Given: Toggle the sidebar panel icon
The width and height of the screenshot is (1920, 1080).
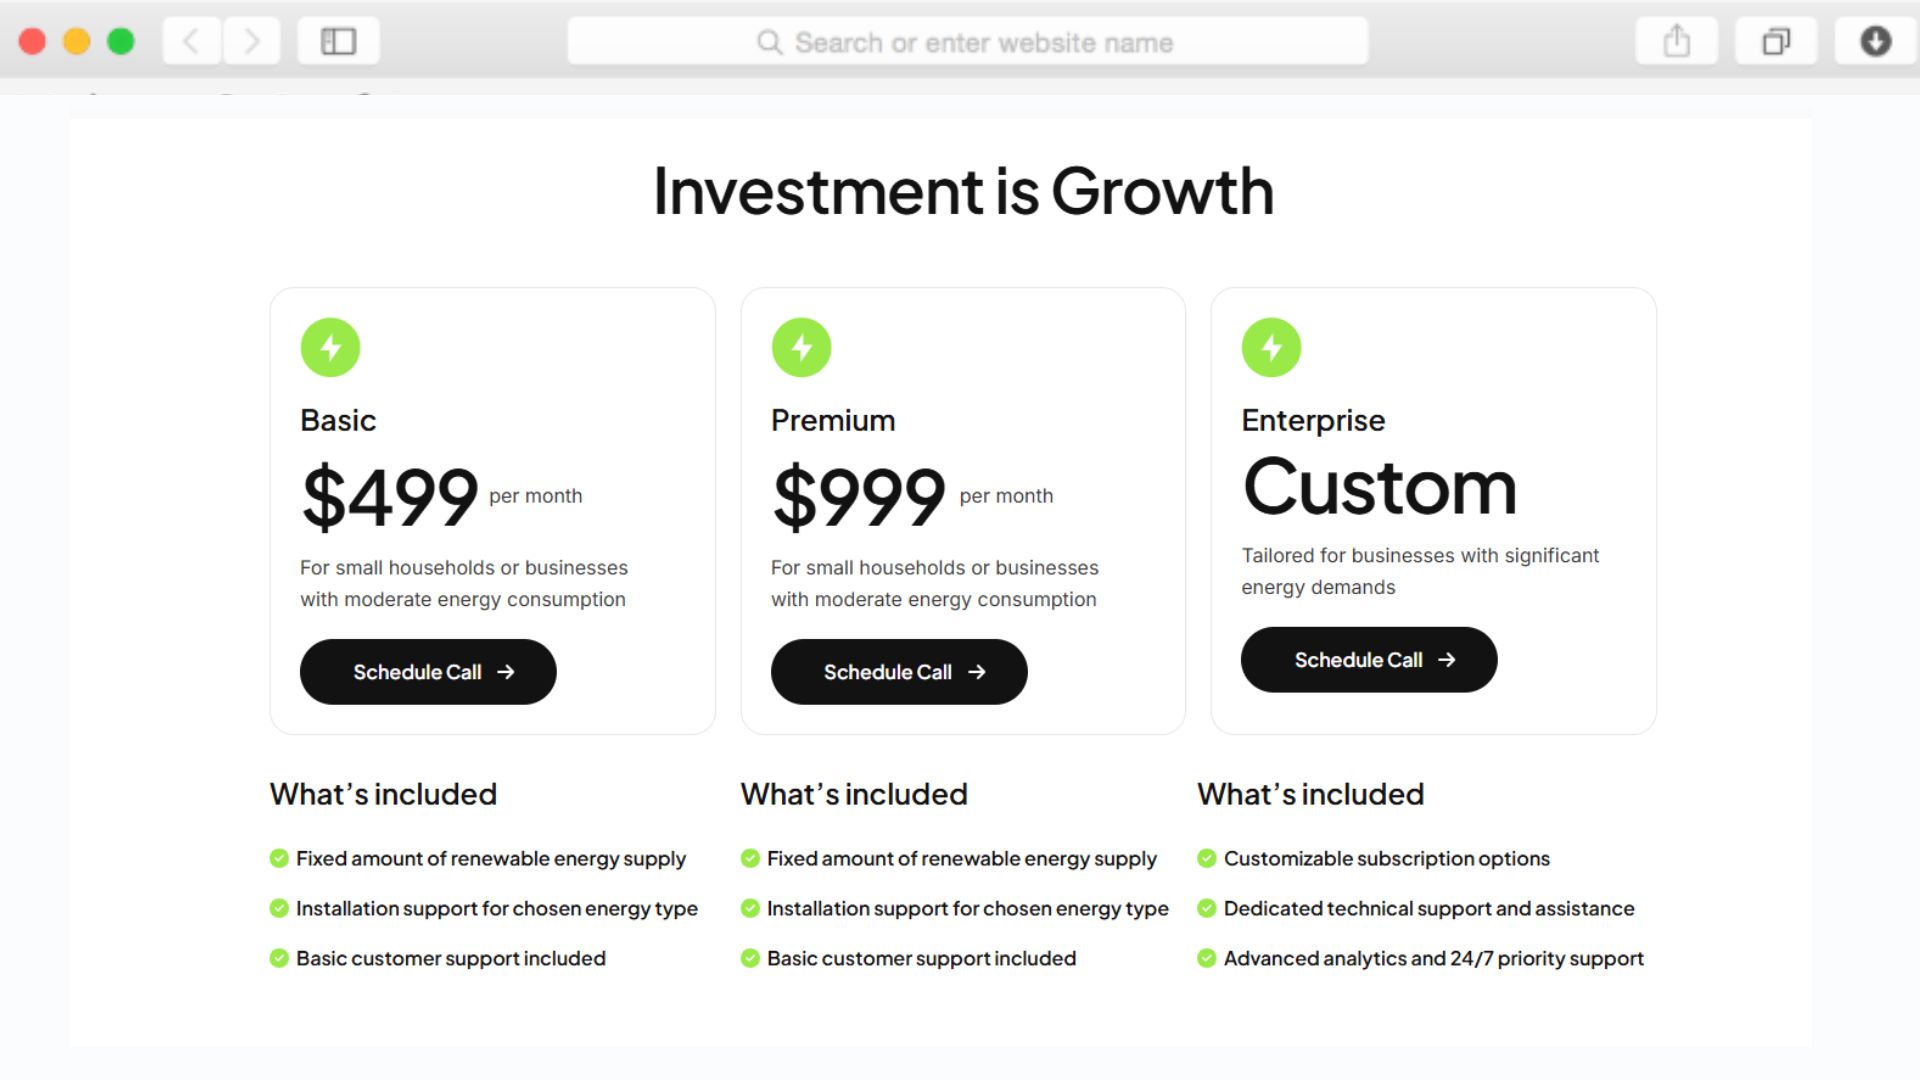Looking at the screenshot, I should click(338, 41).
